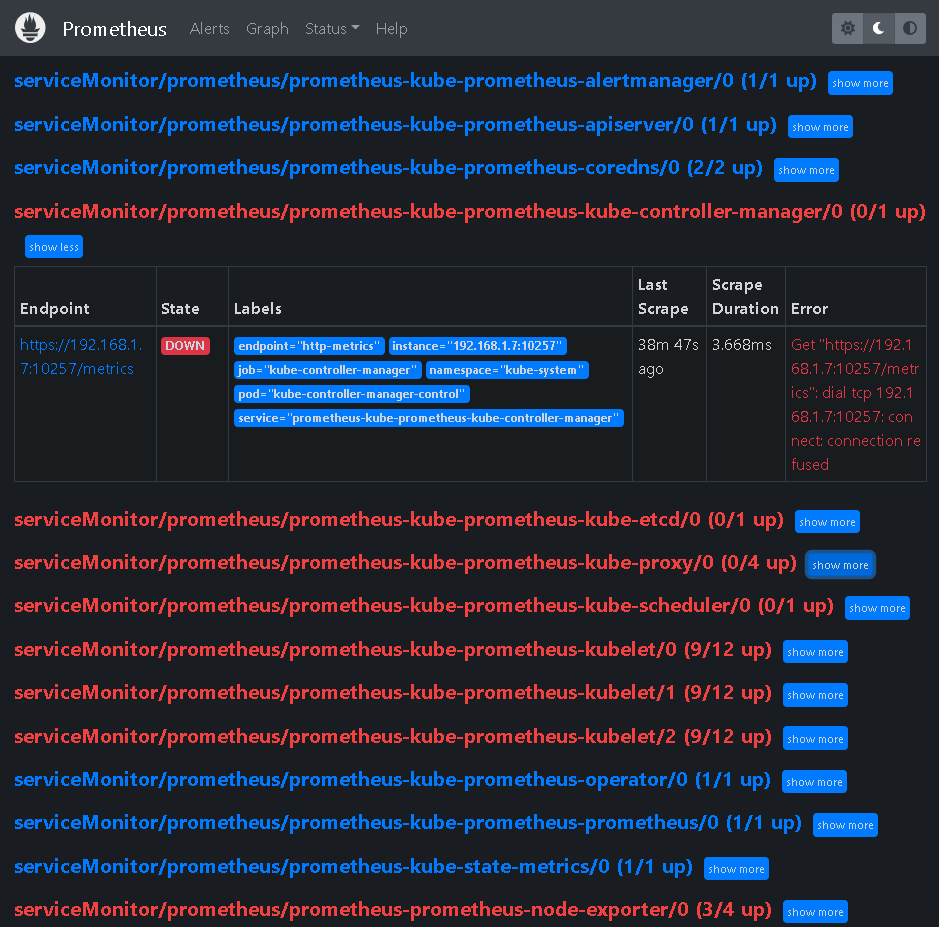Open the Graph page

coord(267,29)
